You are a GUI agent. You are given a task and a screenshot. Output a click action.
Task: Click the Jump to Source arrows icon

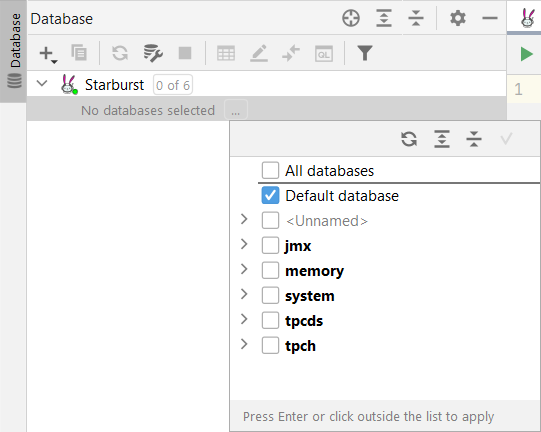291,53
